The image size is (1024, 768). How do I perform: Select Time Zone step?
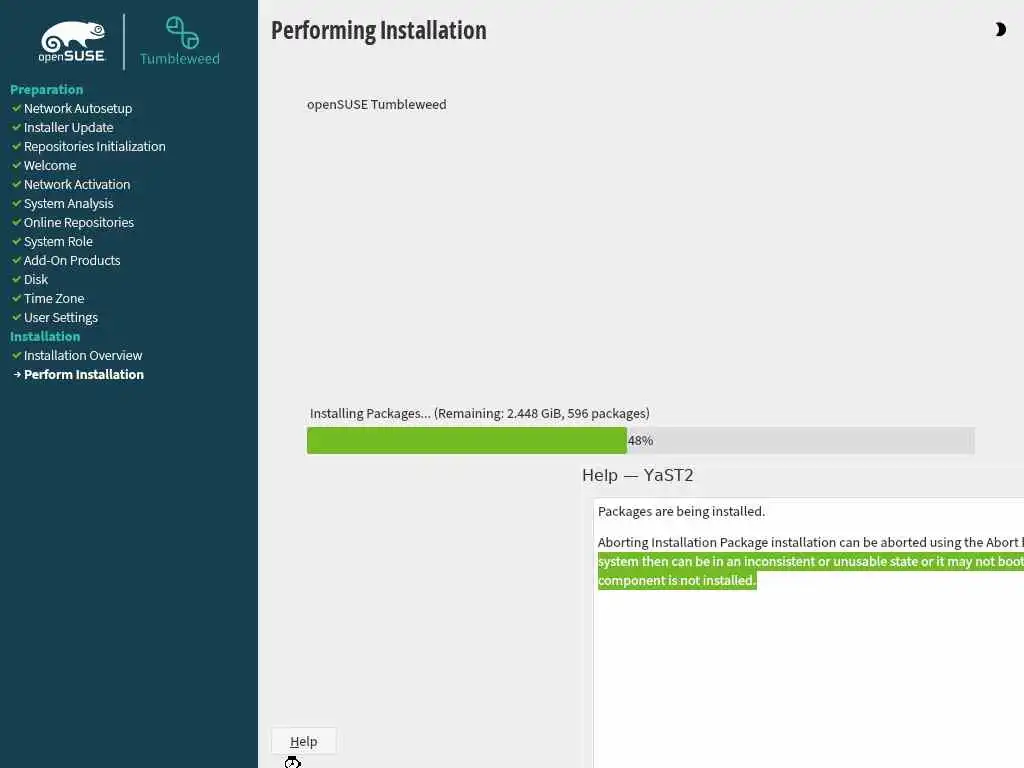pyautogui.click(x=54, y=298)
